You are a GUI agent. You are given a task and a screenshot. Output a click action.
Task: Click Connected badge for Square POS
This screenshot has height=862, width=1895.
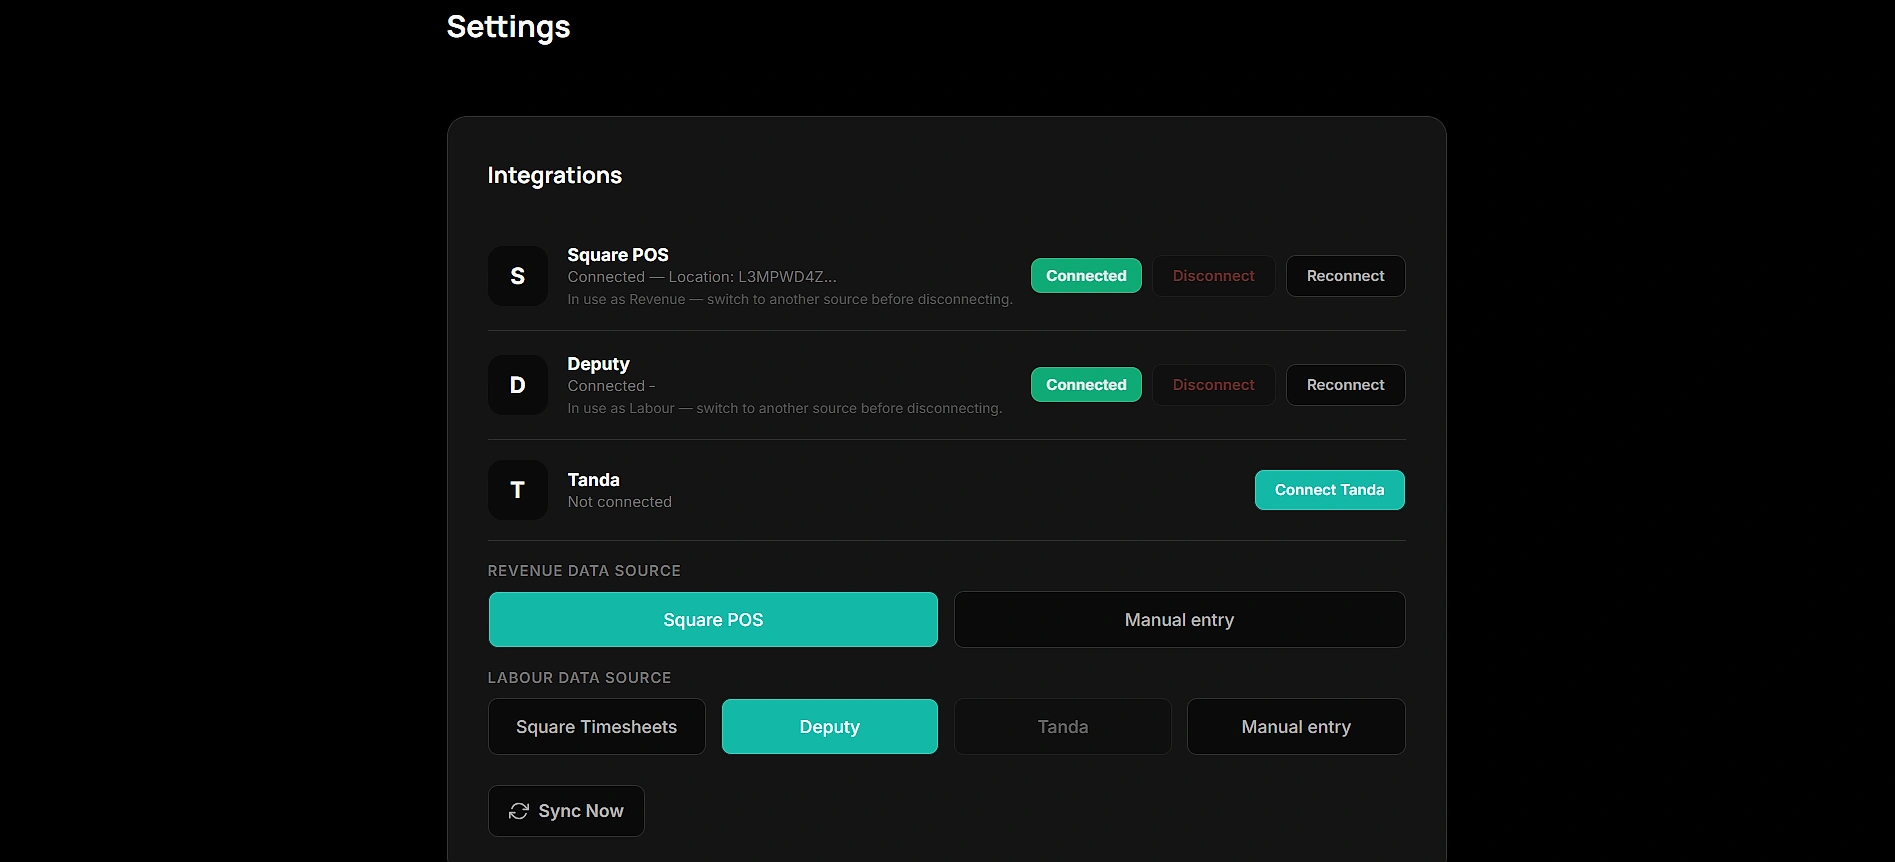tap(1086, 276)
